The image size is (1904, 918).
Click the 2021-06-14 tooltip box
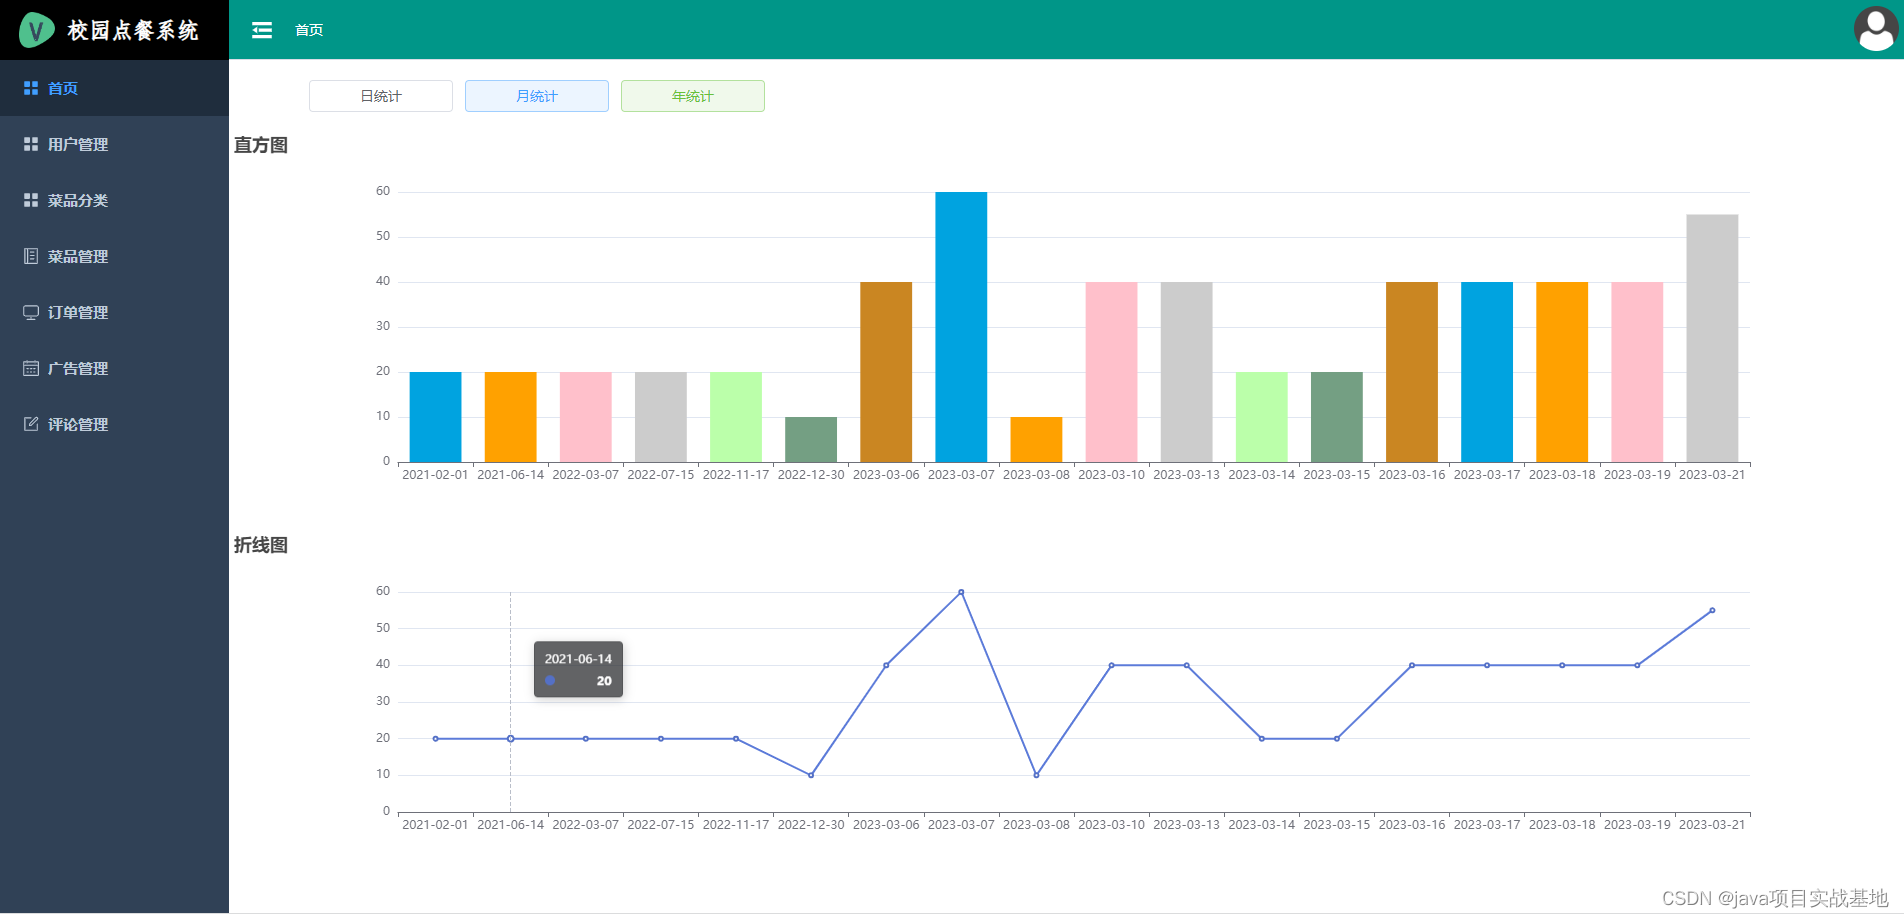point(578,669)
